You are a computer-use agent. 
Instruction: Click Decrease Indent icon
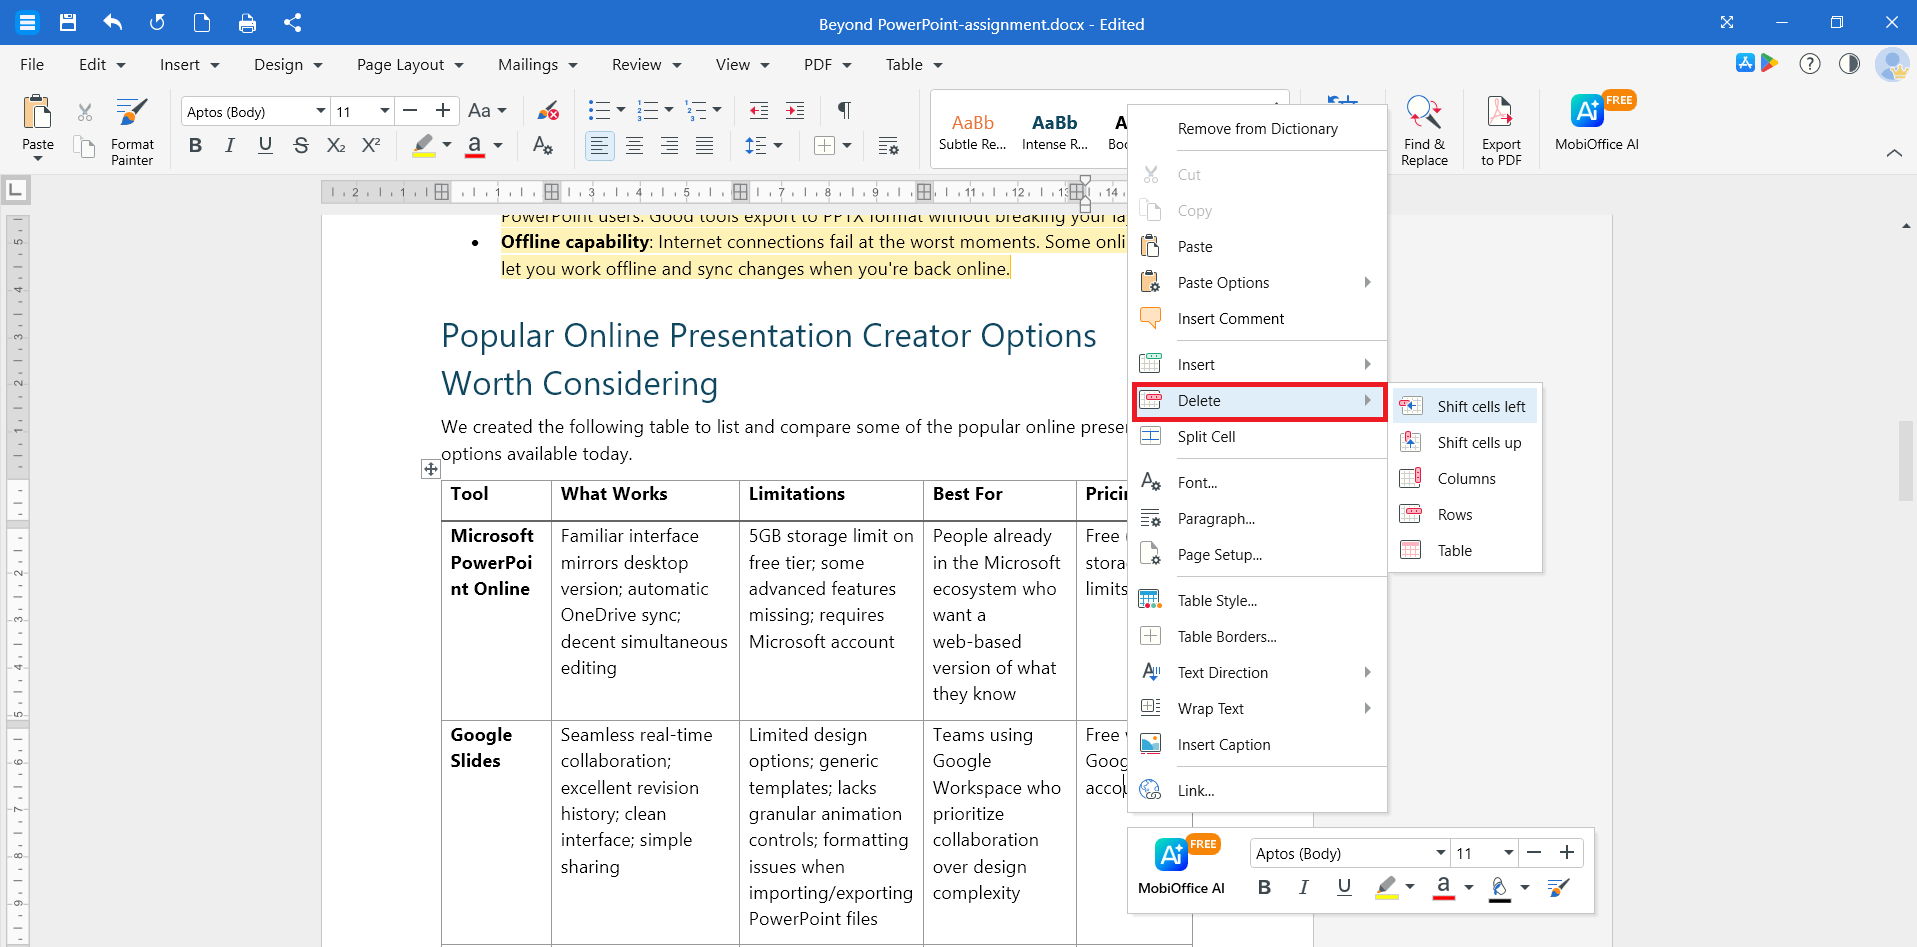click(759, 110)
